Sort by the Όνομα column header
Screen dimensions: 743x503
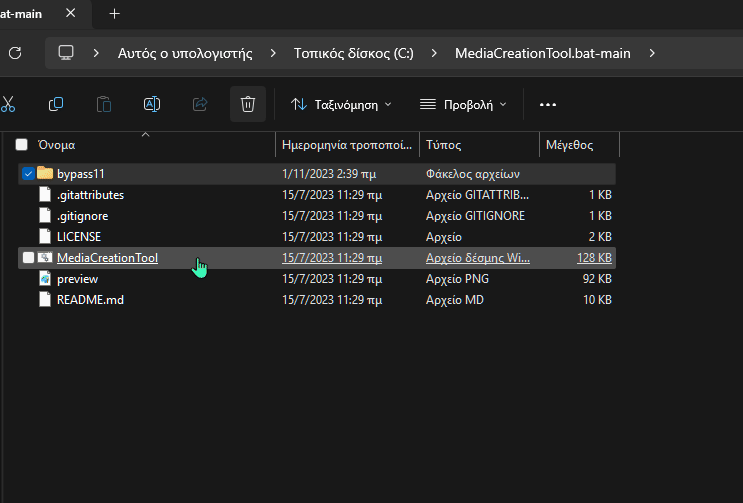(56, 145)
